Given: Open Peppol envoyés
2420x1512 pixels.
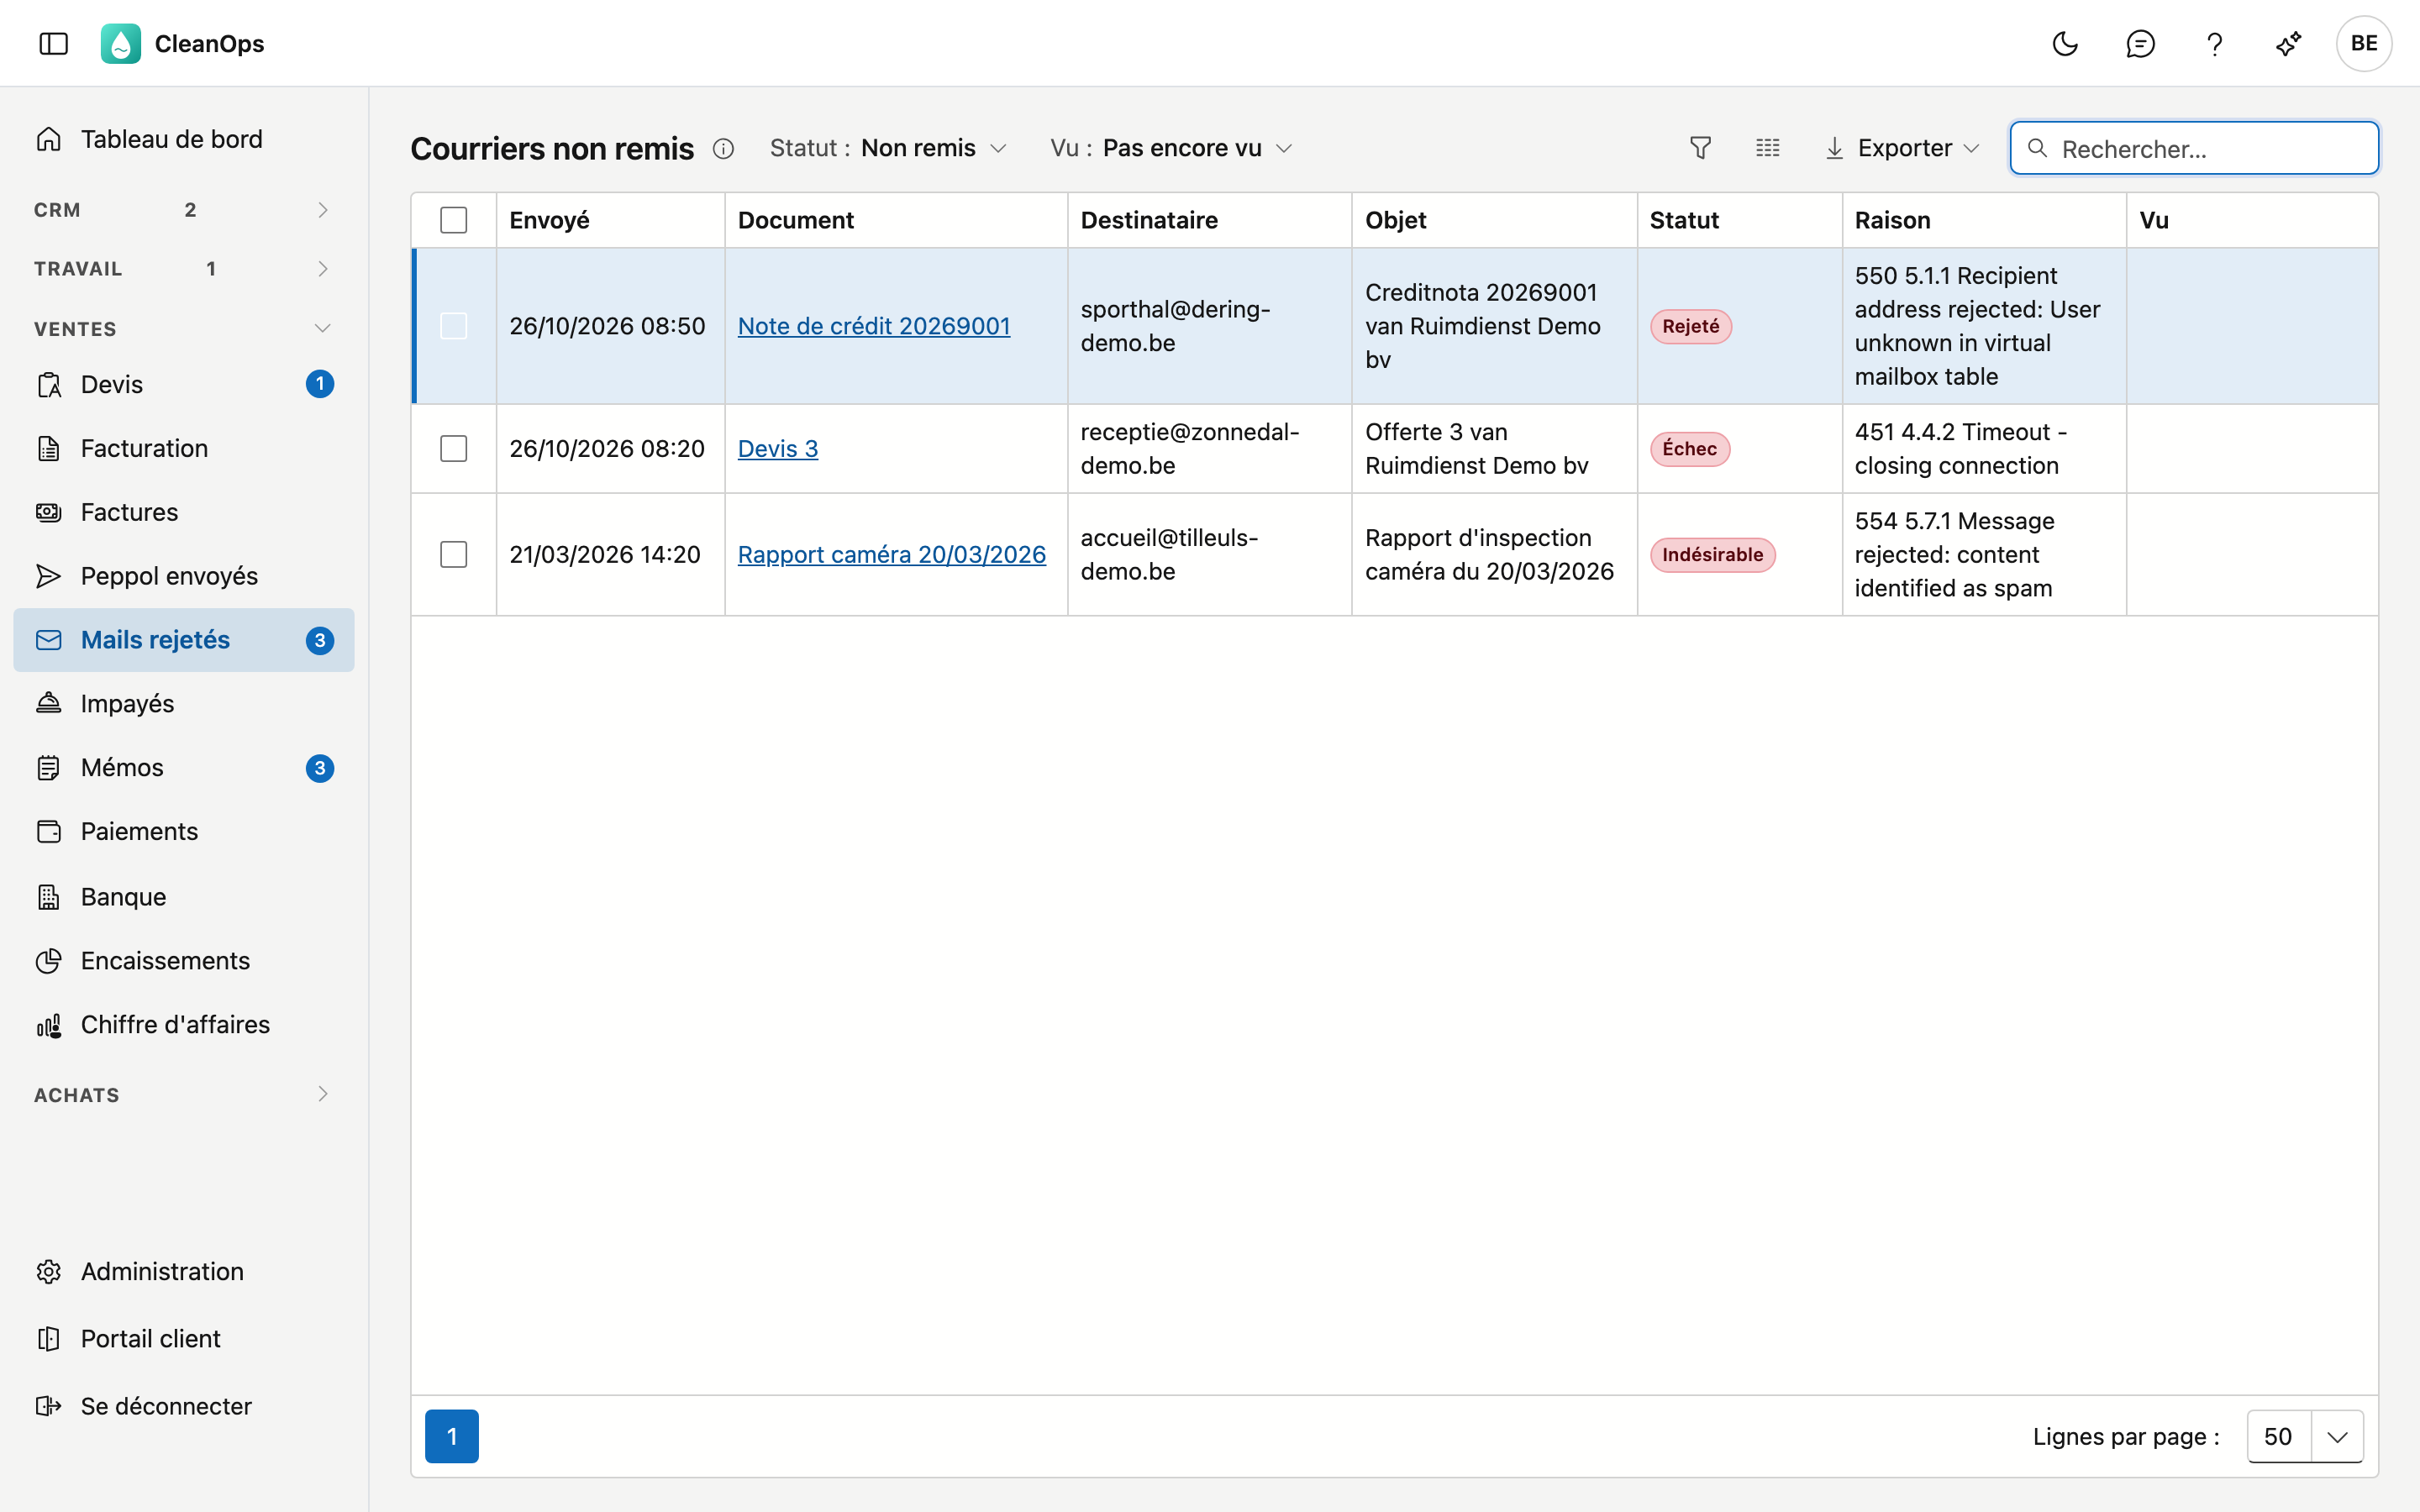Looking at the screenshot, I should point(184,576).
